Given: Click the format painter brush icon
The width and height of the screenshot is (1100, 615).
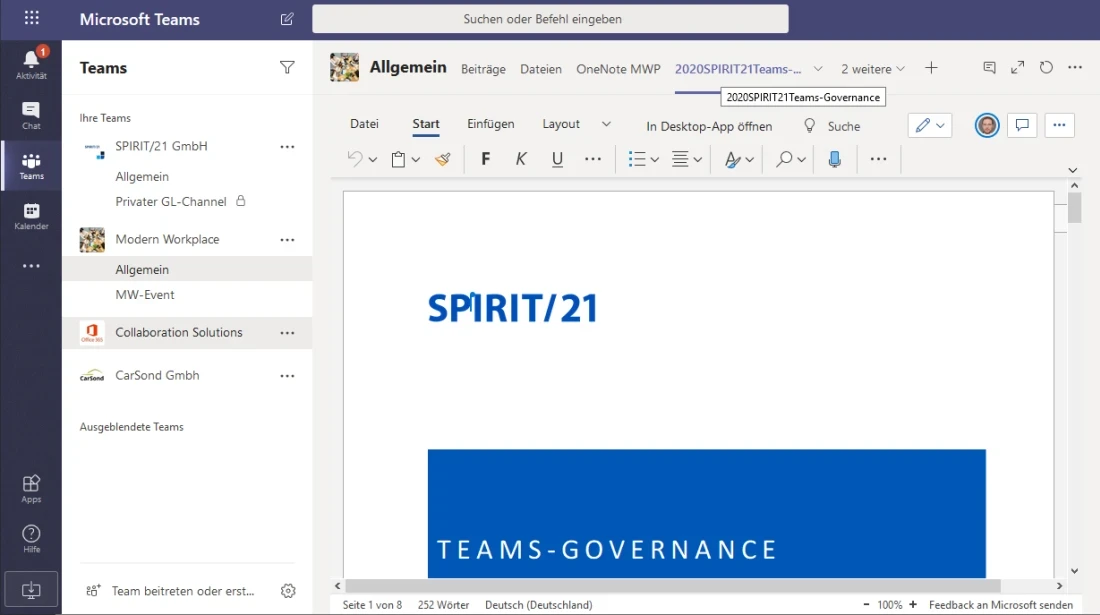Looking at the screenshot, I should [x=443, y=159].
